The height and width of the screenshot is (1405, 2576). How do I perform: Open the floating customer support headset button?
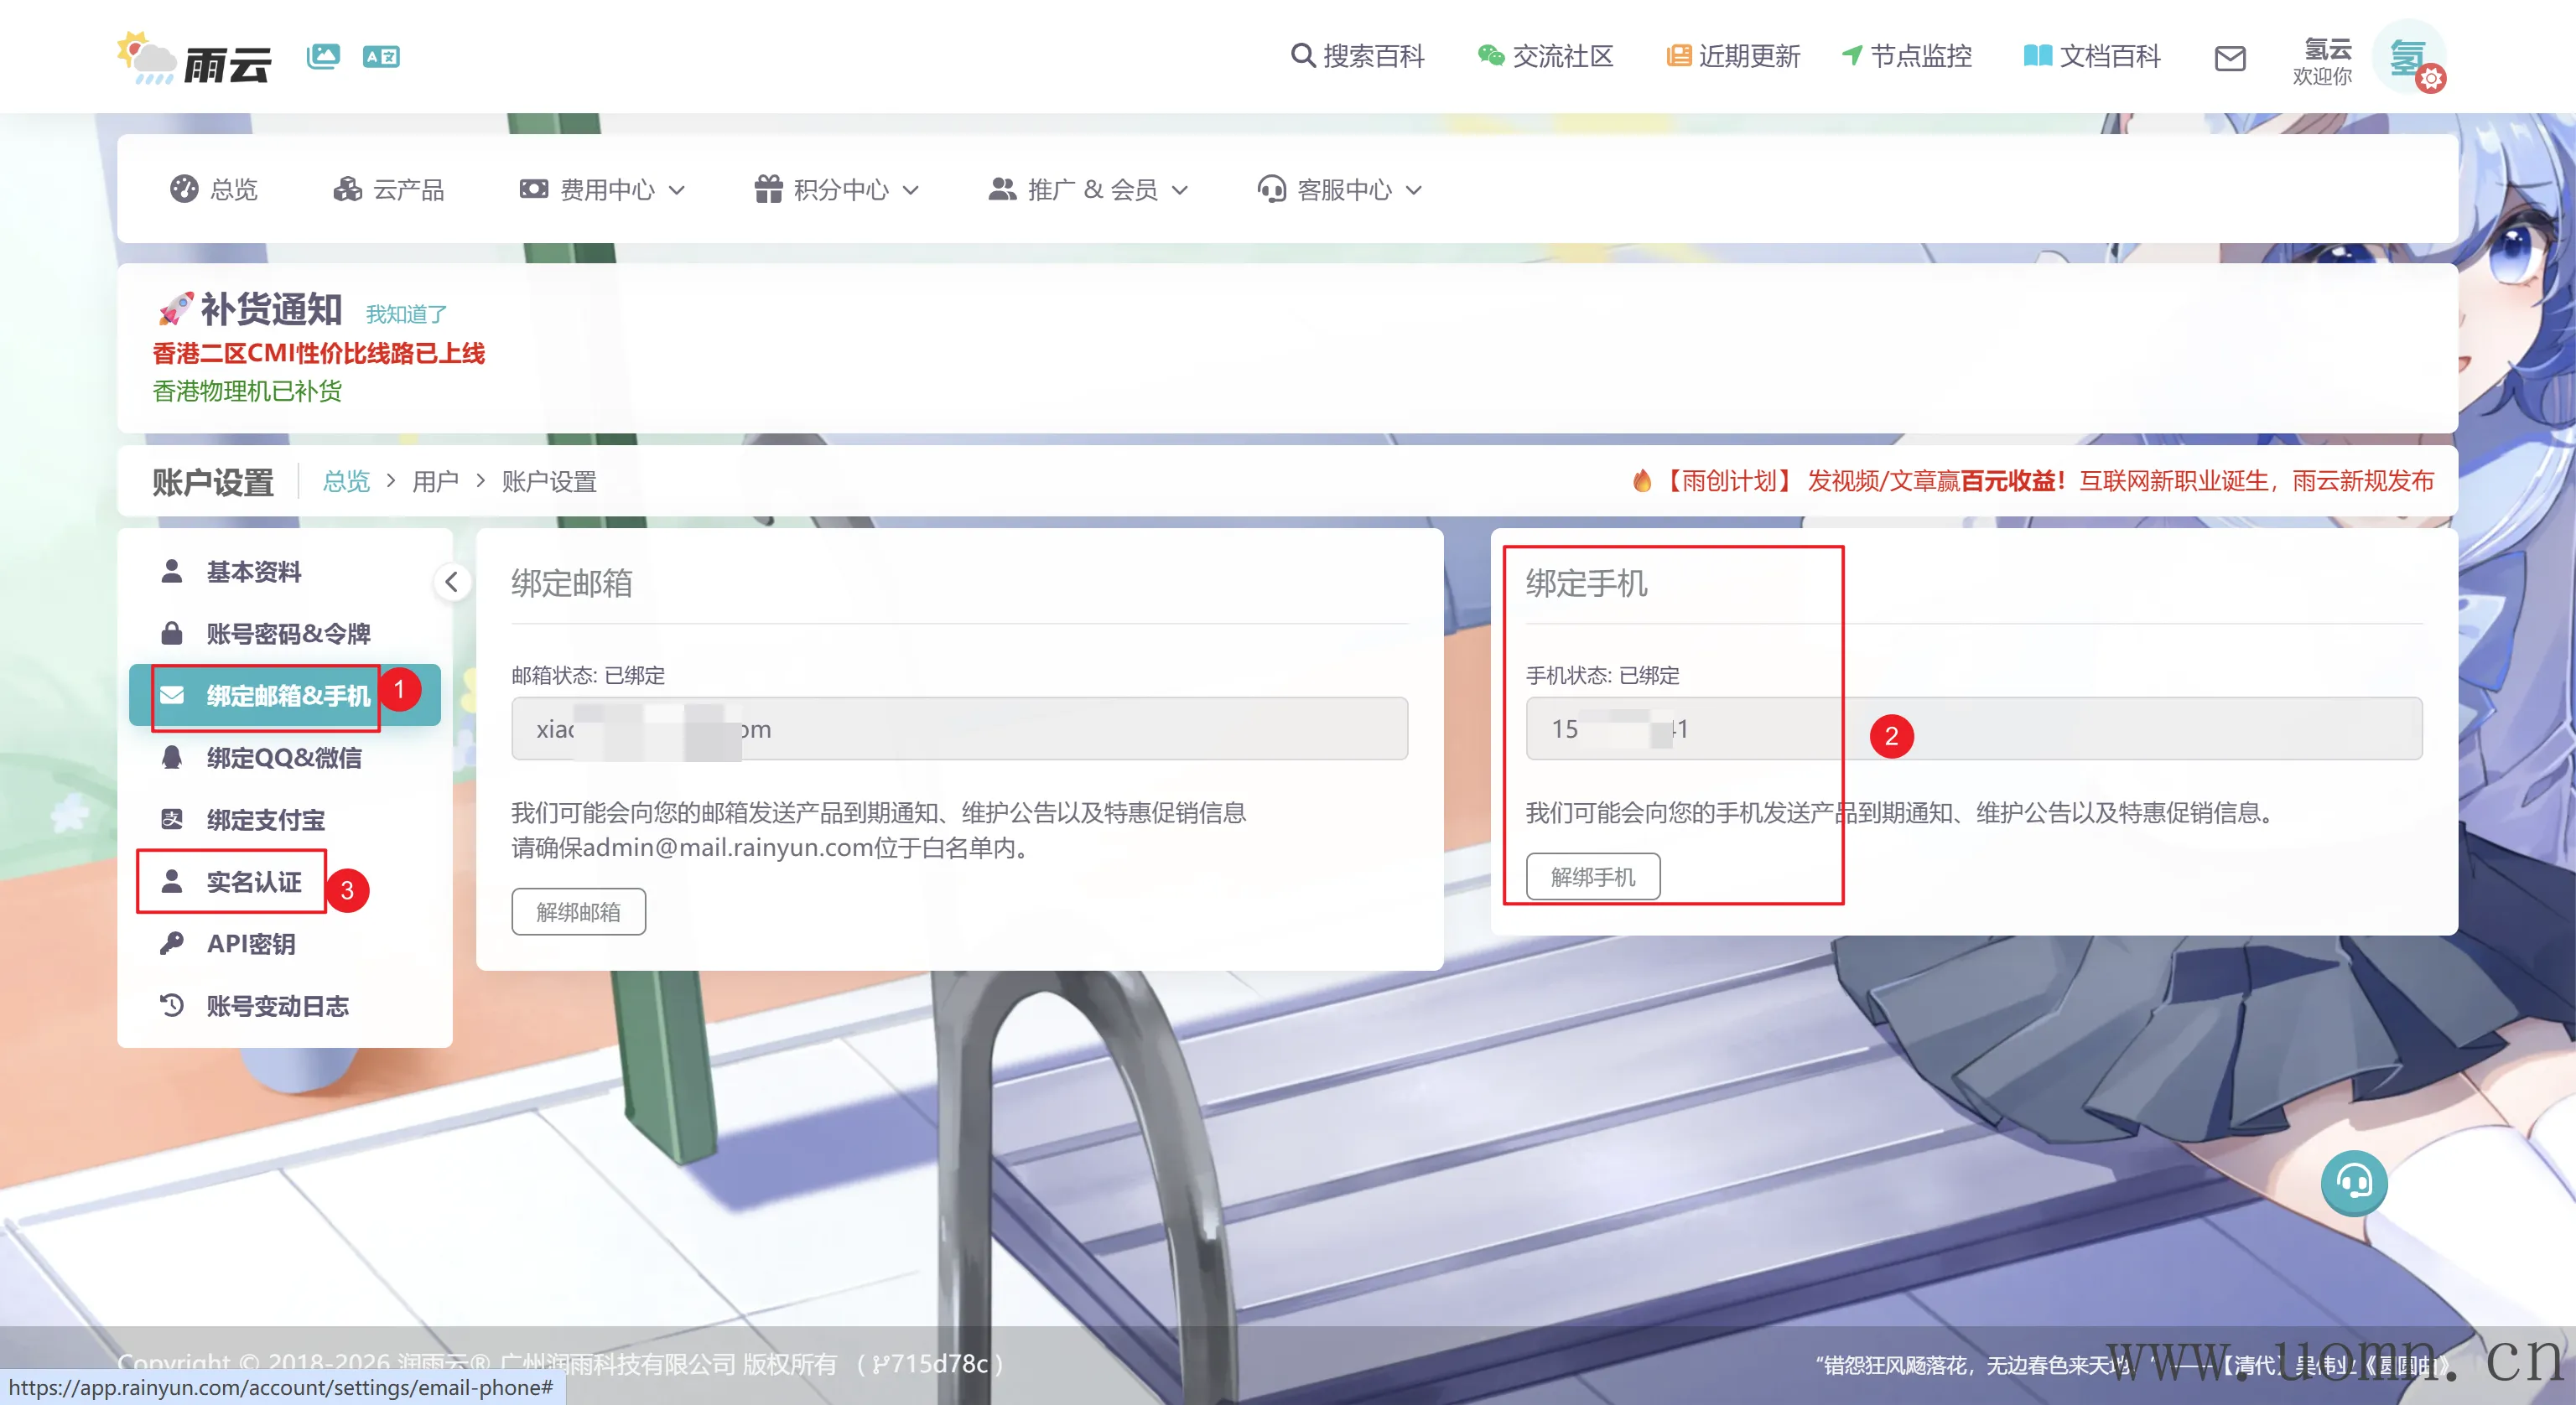[x=2353, y=1183]
